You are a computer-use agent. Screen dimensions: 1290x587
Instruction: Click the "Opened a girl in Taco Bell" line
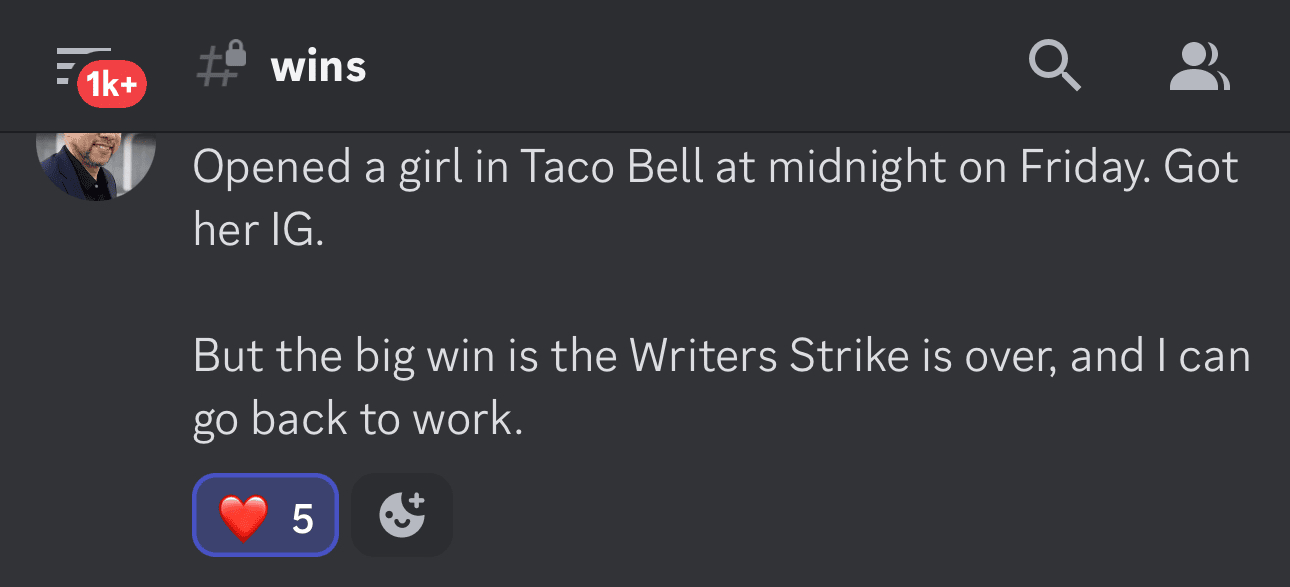(x=715, y=168)
